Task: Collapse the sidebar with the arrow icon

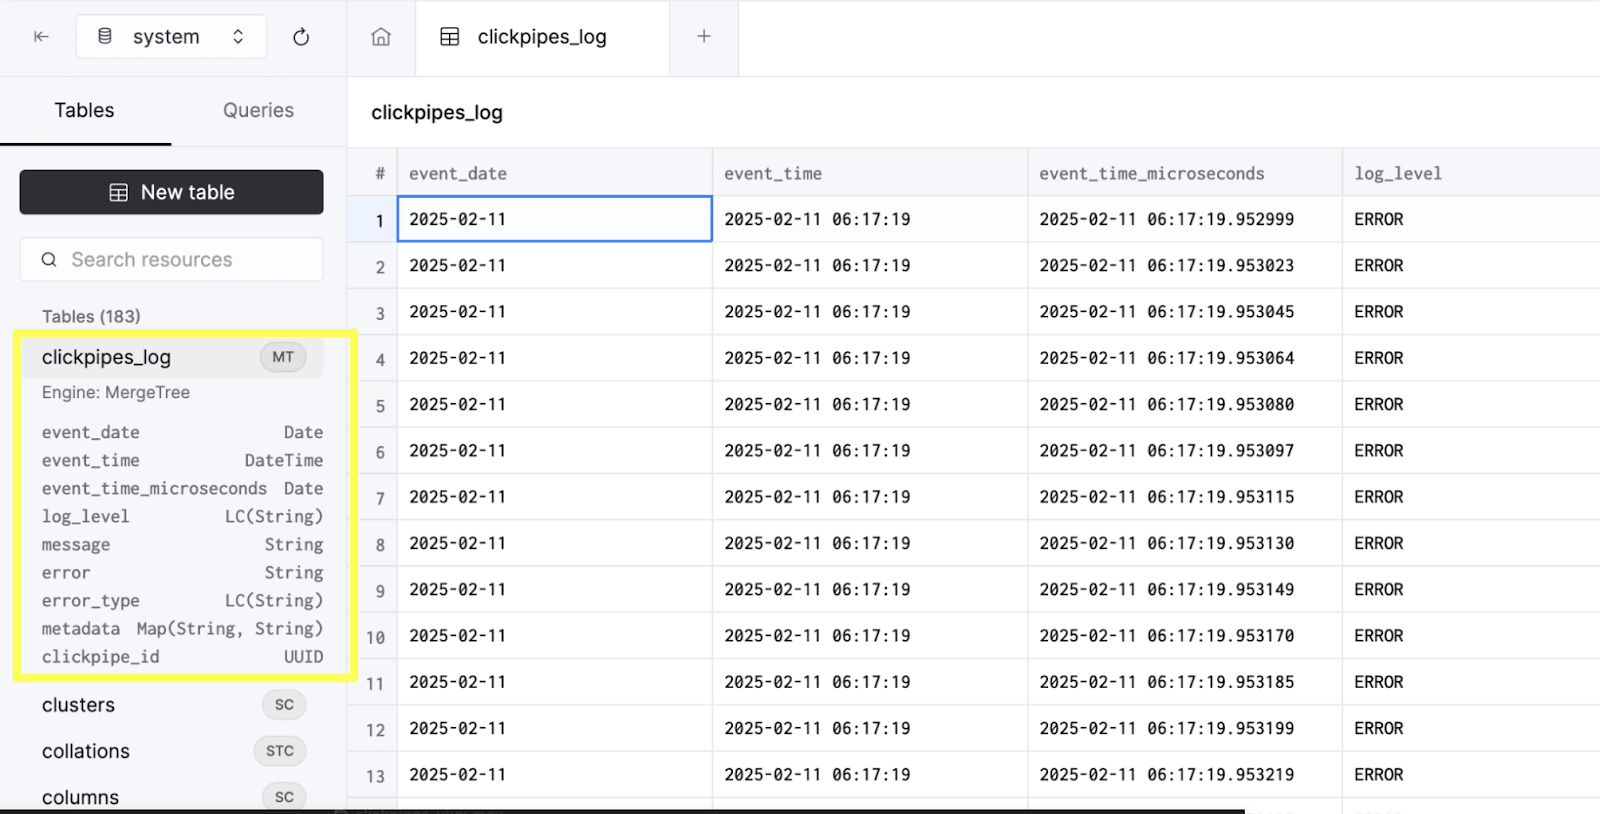Action: [41, 37]
